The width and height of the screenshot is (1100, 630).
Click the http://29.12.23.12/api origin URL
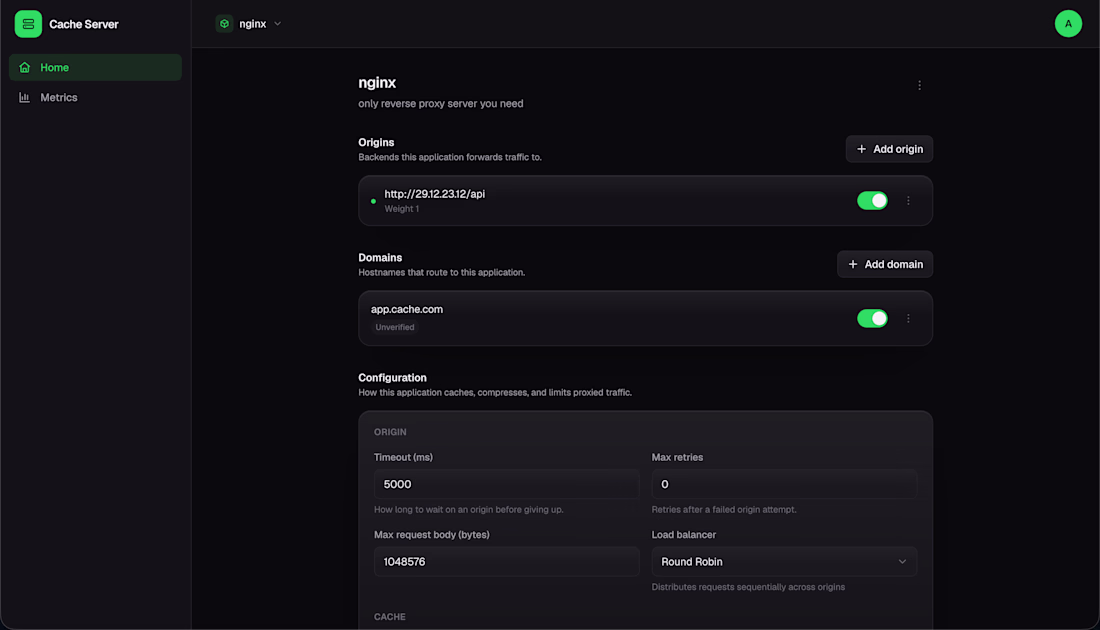click(x=434, y=194)
